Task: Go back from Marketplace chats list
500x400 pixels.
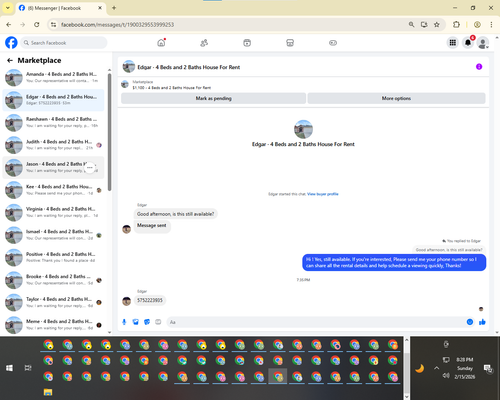Action: [10, 60]
